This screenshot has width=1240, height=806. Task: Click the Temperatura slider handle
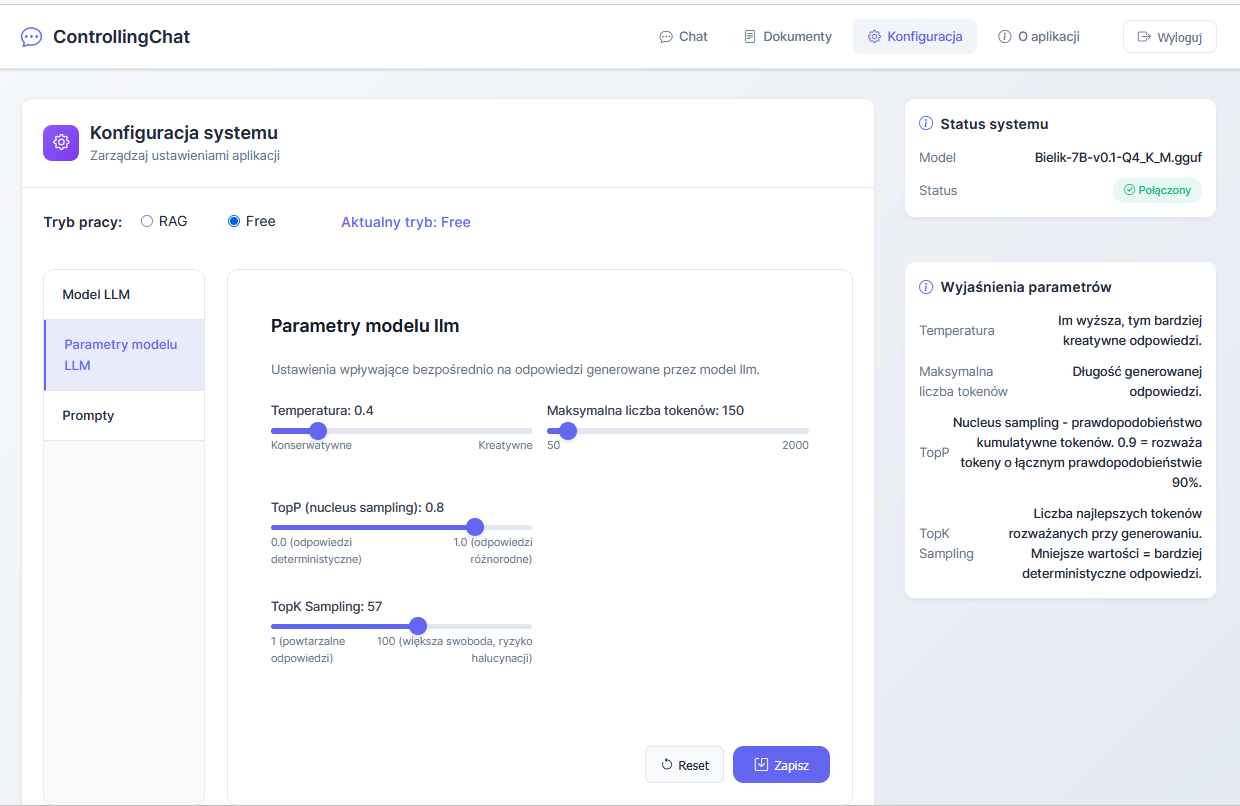point(318,431)
